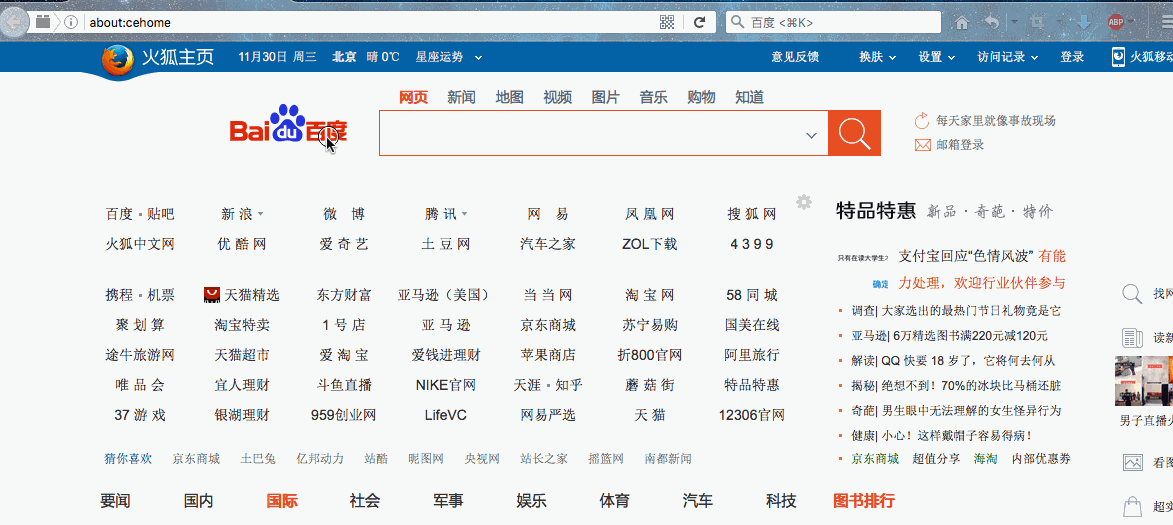Click the newspaper icon in right sidebar
Screen dimensions: 1173x525
click(x=1133, y=338)
